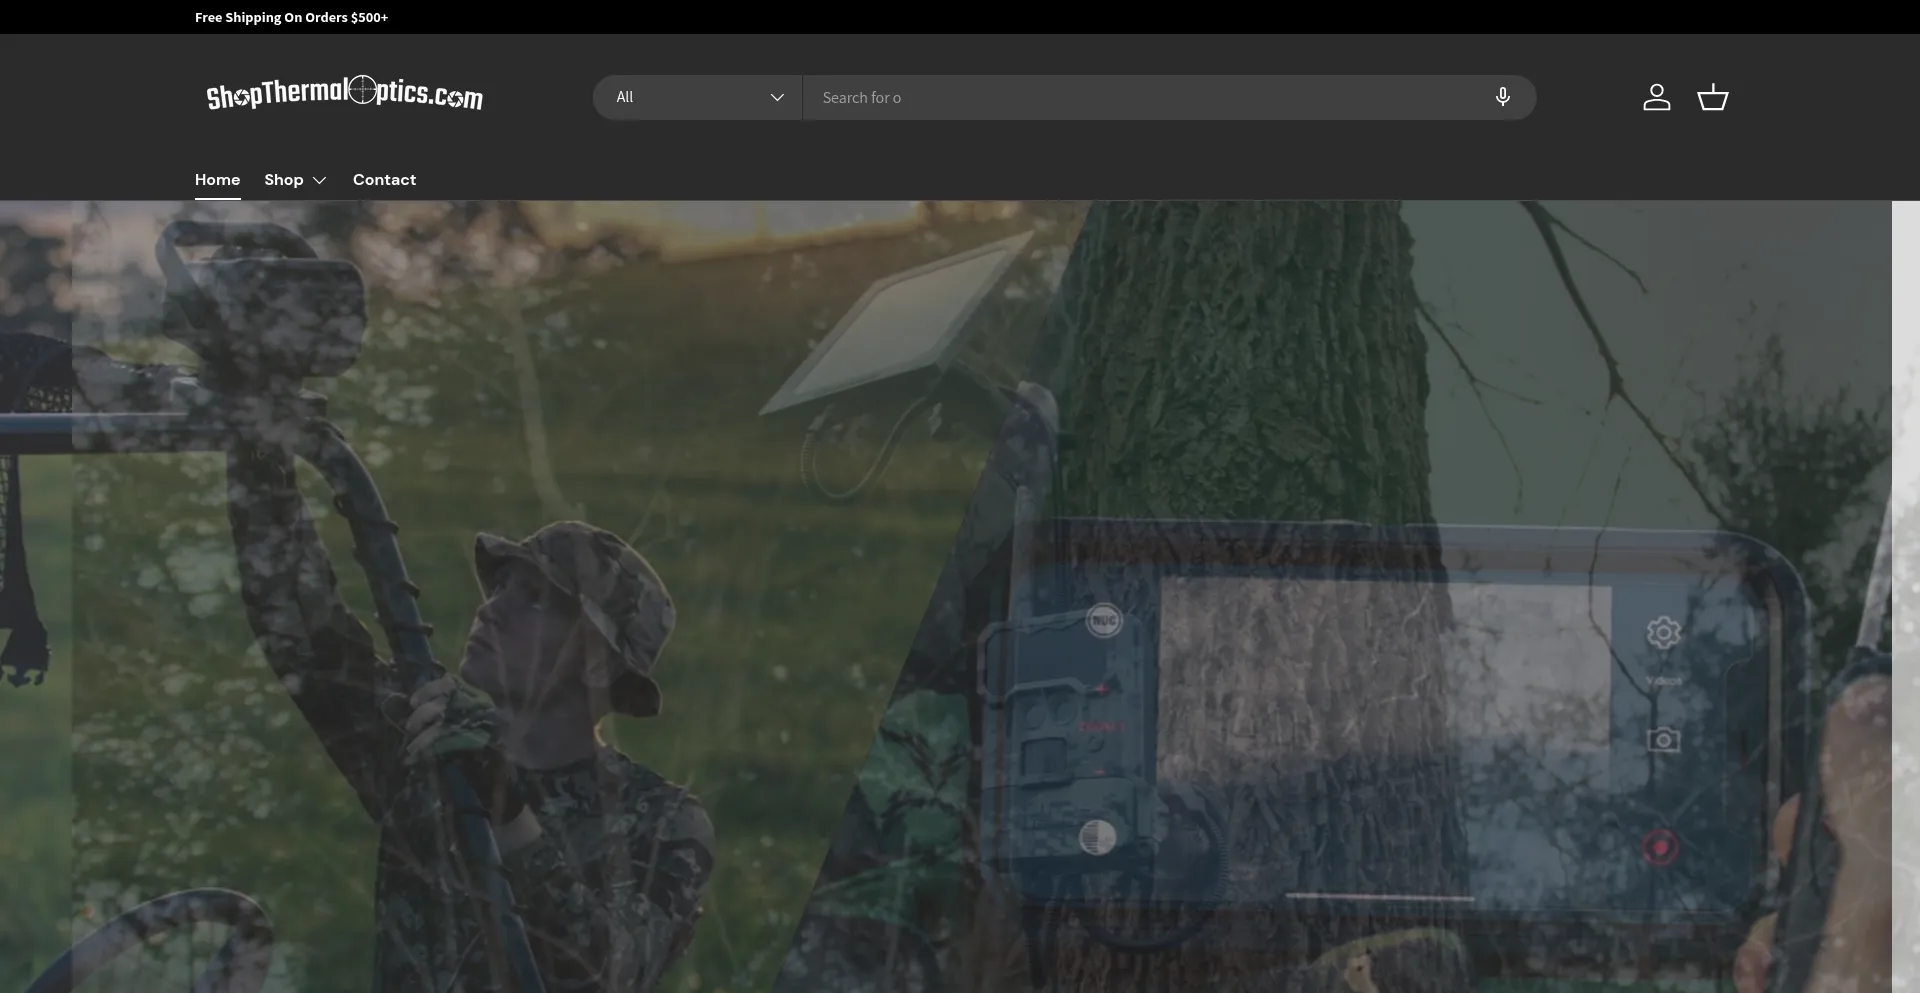Open the Contact page
Screen dimensions: 1920x993
pyautogui.click(x=384, y=180)
